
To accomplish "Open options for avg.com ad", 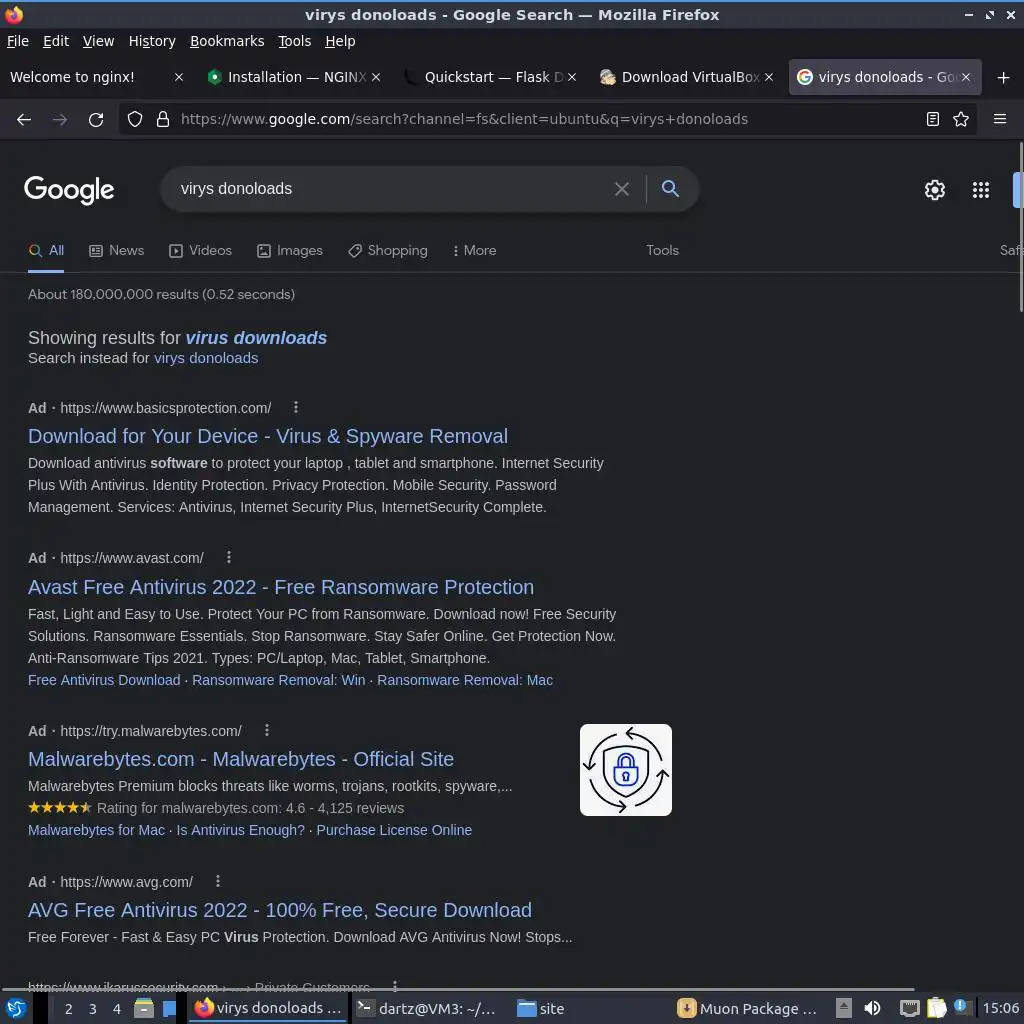I will [x=217, y=882].
